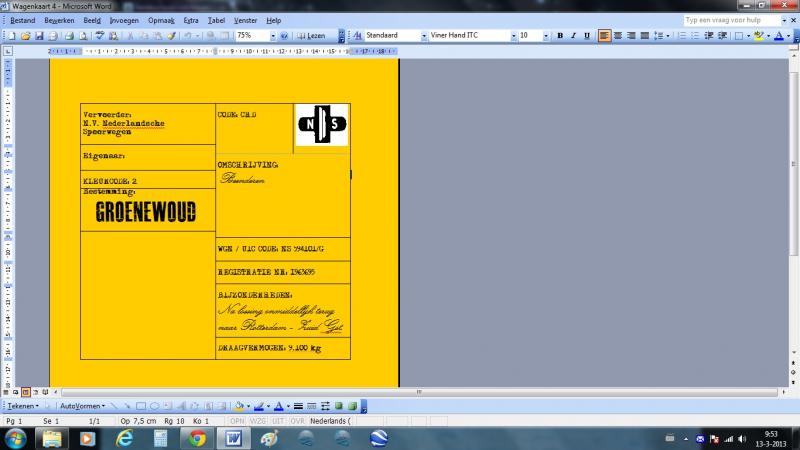Open the Bewerken menu
The width and height of the screenshot is (800, 450).
point(59,20)
